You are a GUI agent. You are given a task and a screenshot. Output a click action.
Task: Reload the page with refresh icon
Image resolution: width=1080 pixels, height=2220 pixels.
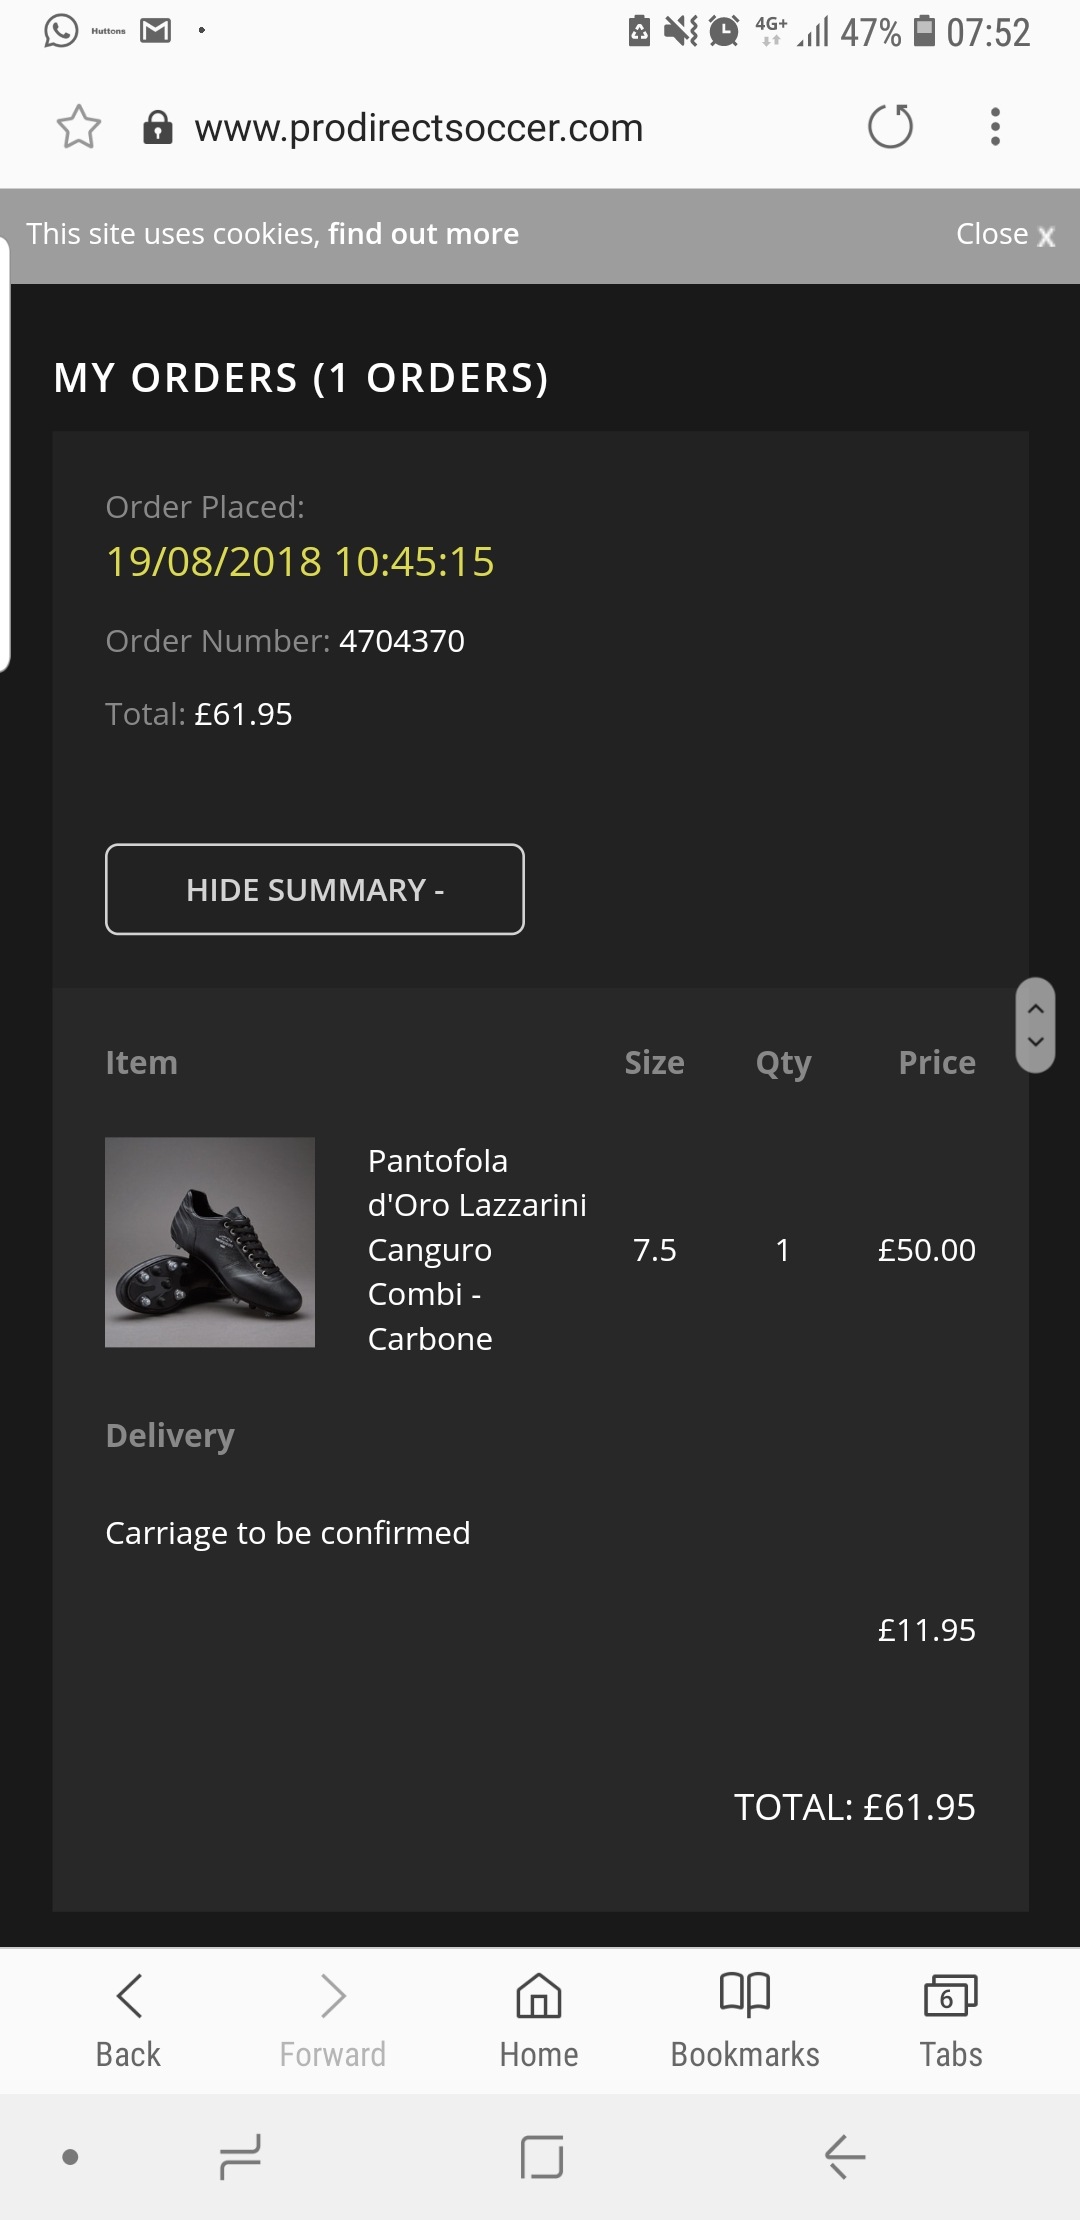click(890, 127)
